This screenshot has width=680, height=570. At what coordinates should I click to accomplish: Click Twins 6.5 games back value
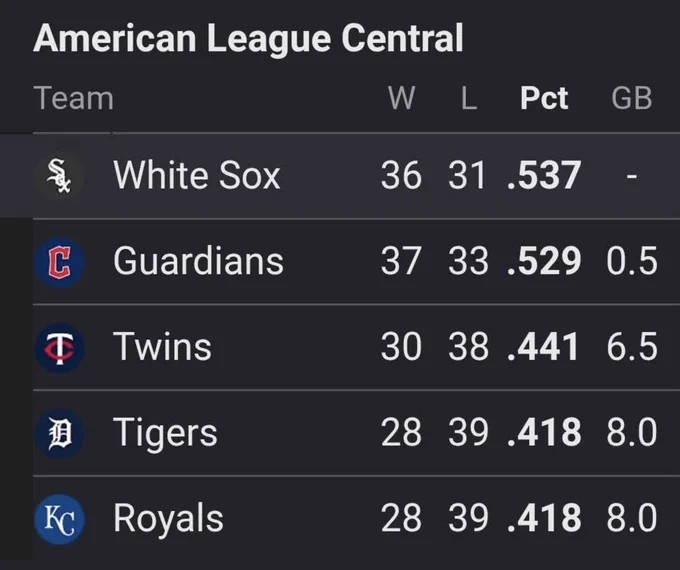[632, 346]
